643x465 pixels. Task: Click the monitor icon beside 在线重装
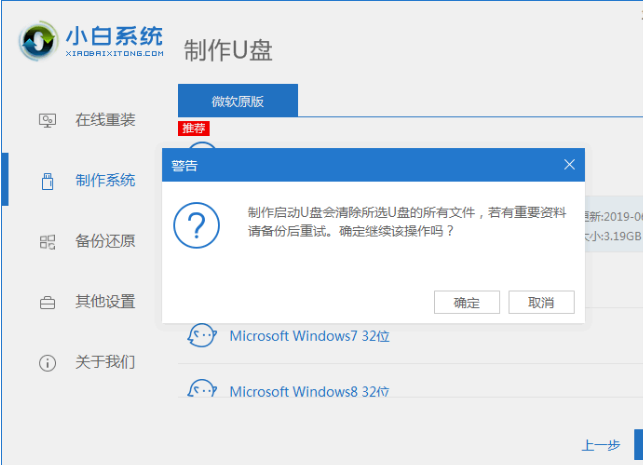[x=48, y=121]
